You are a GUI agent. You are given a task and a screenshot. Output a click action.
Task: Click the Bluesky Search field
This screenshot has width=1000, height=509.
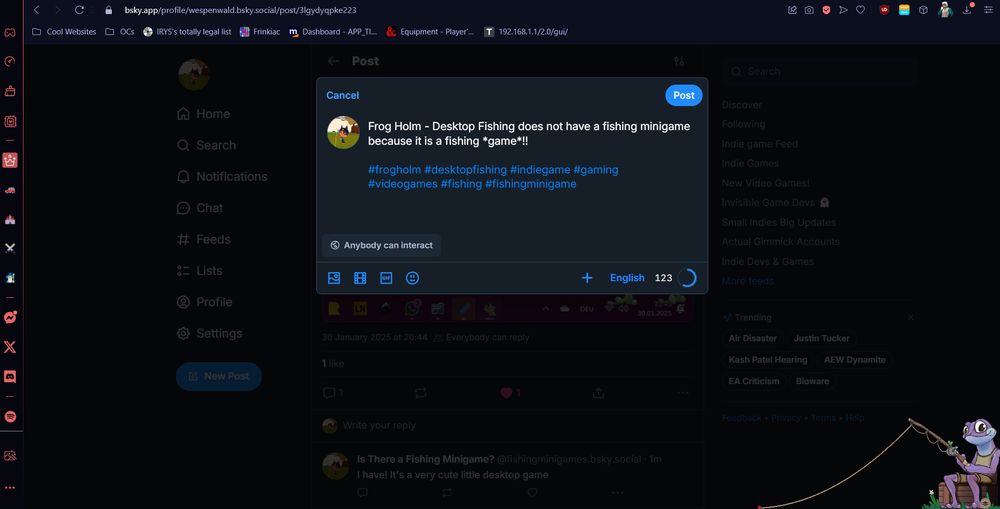coord(819,71)
